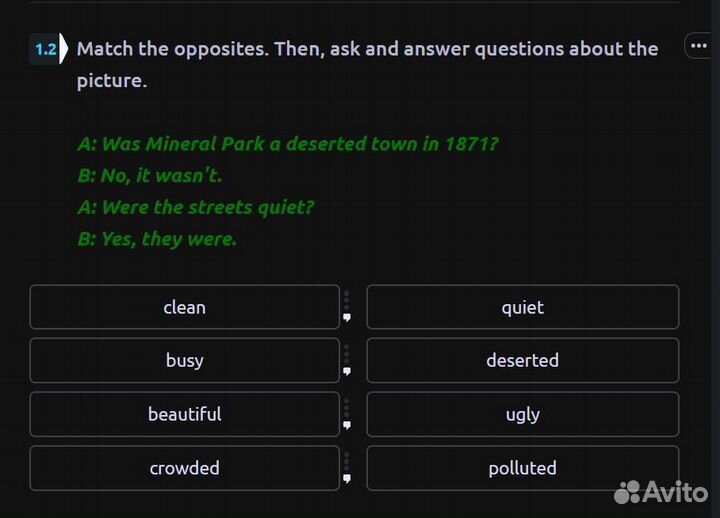Image resolution: width=720 pixels, height=518 pixels.
Task: Click the example question about Mineral Park
Action: [x=288, y=144]
